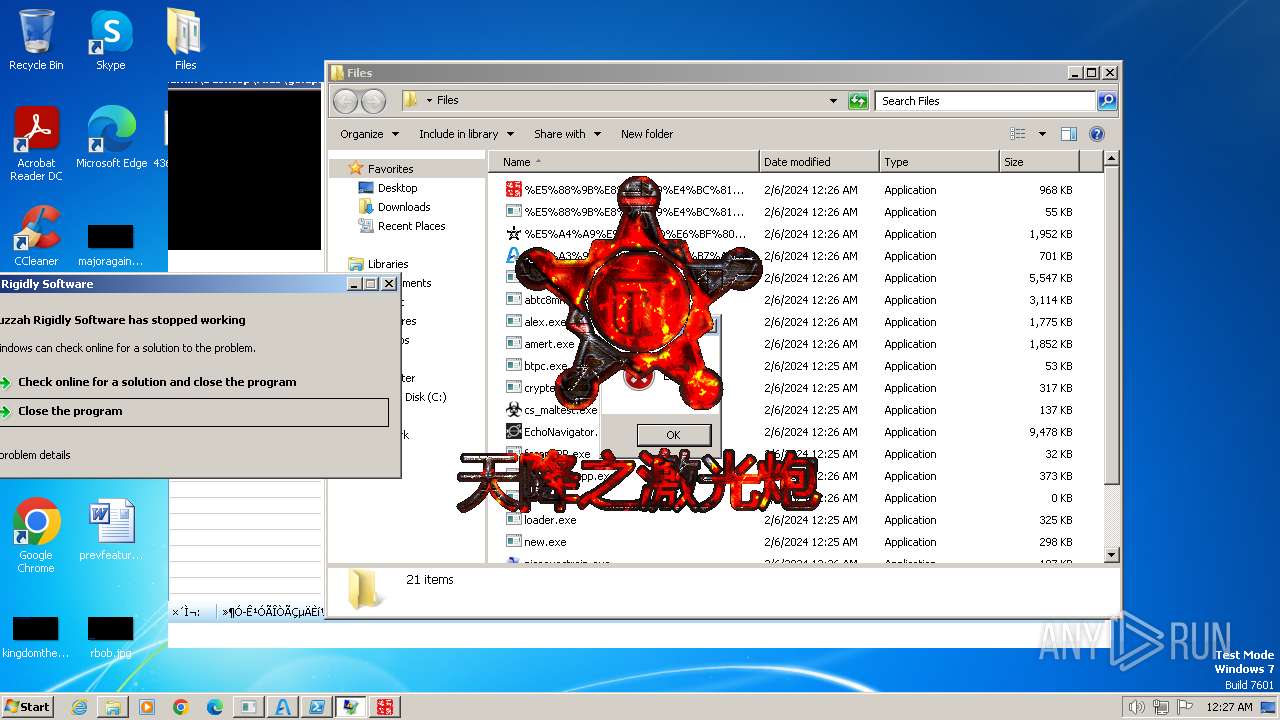Go to Desktop in navigation pane
Screen dimensions: 1280x720
(x=397, y=188)
